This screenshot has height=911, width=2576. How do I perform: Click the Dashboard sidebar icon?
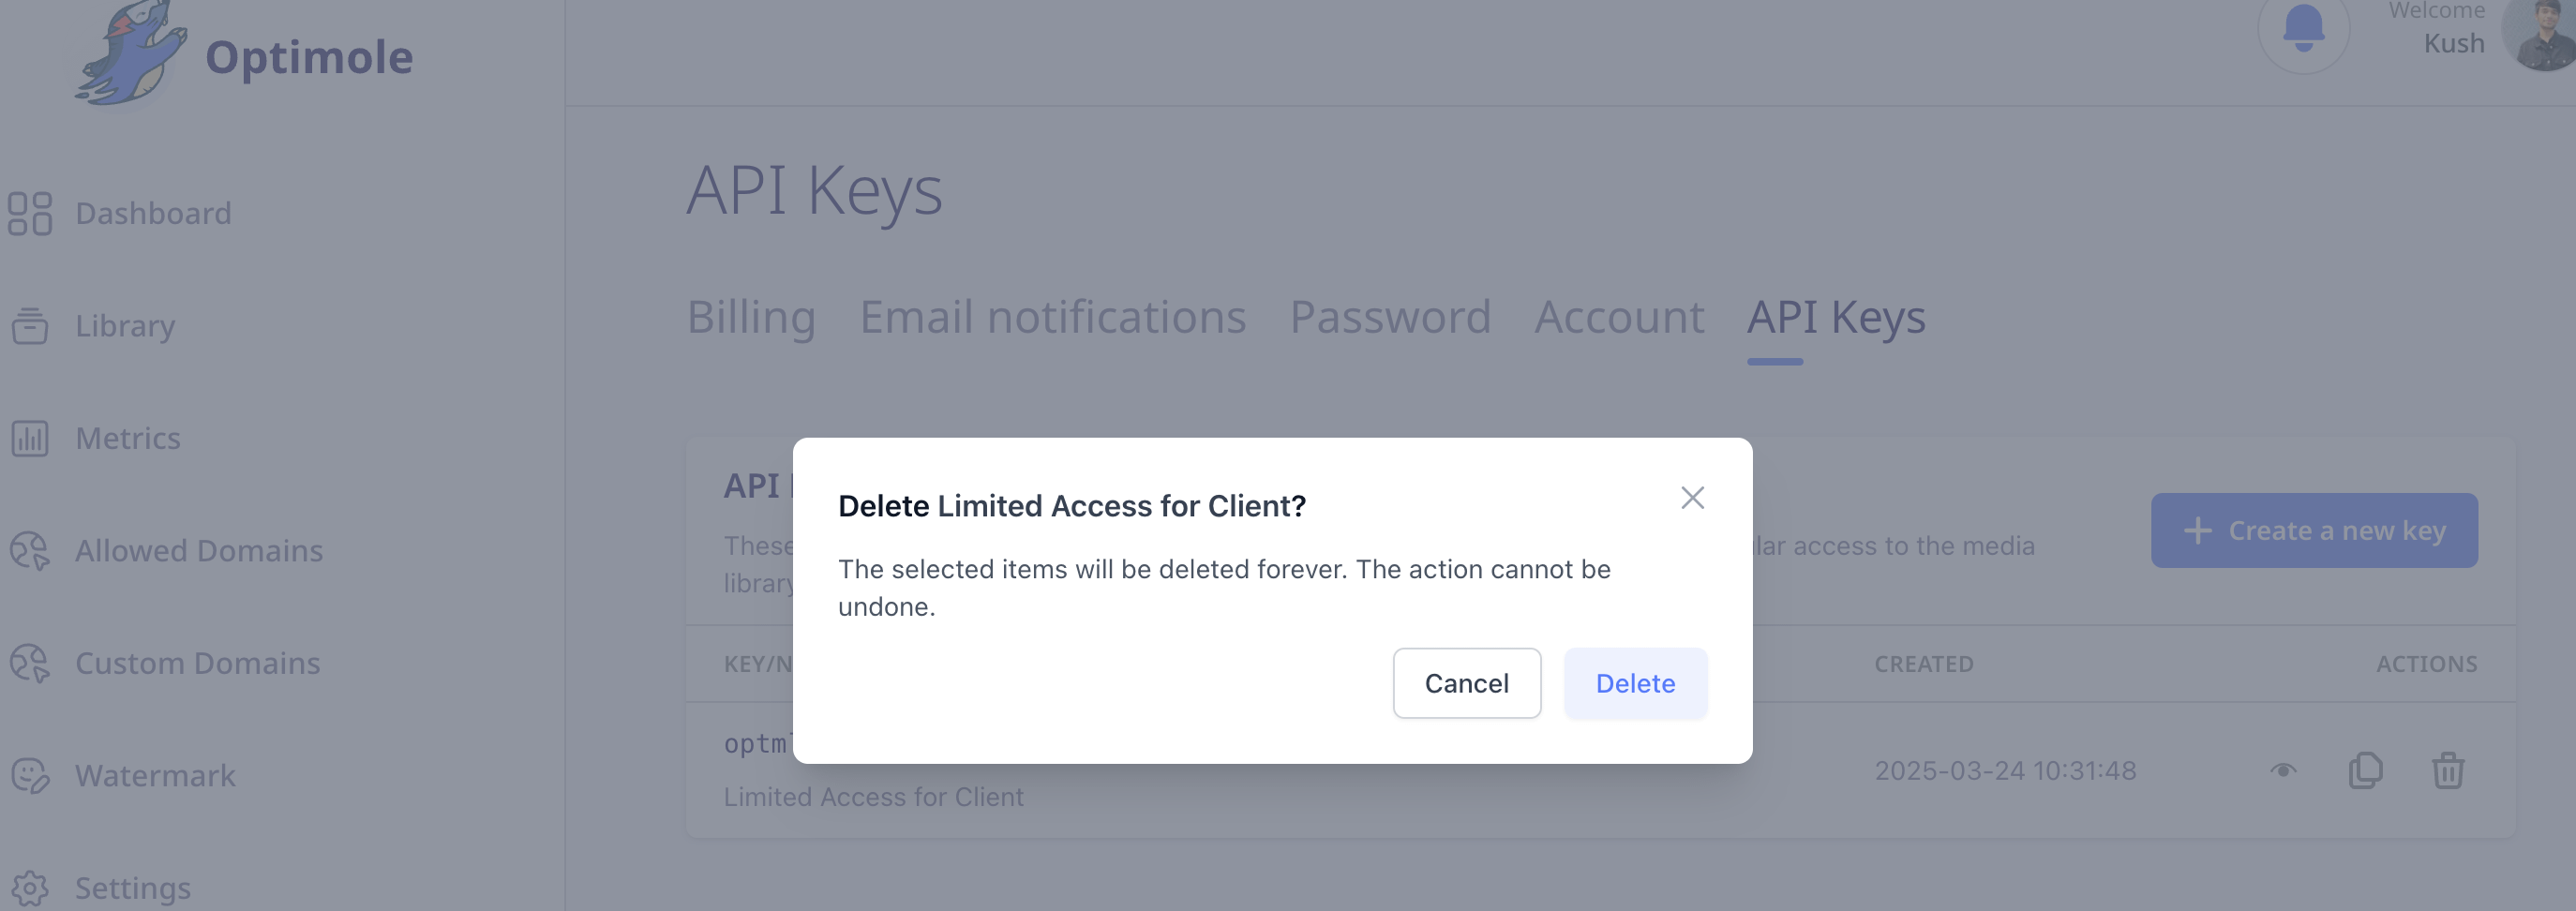[x=30, y=213]
